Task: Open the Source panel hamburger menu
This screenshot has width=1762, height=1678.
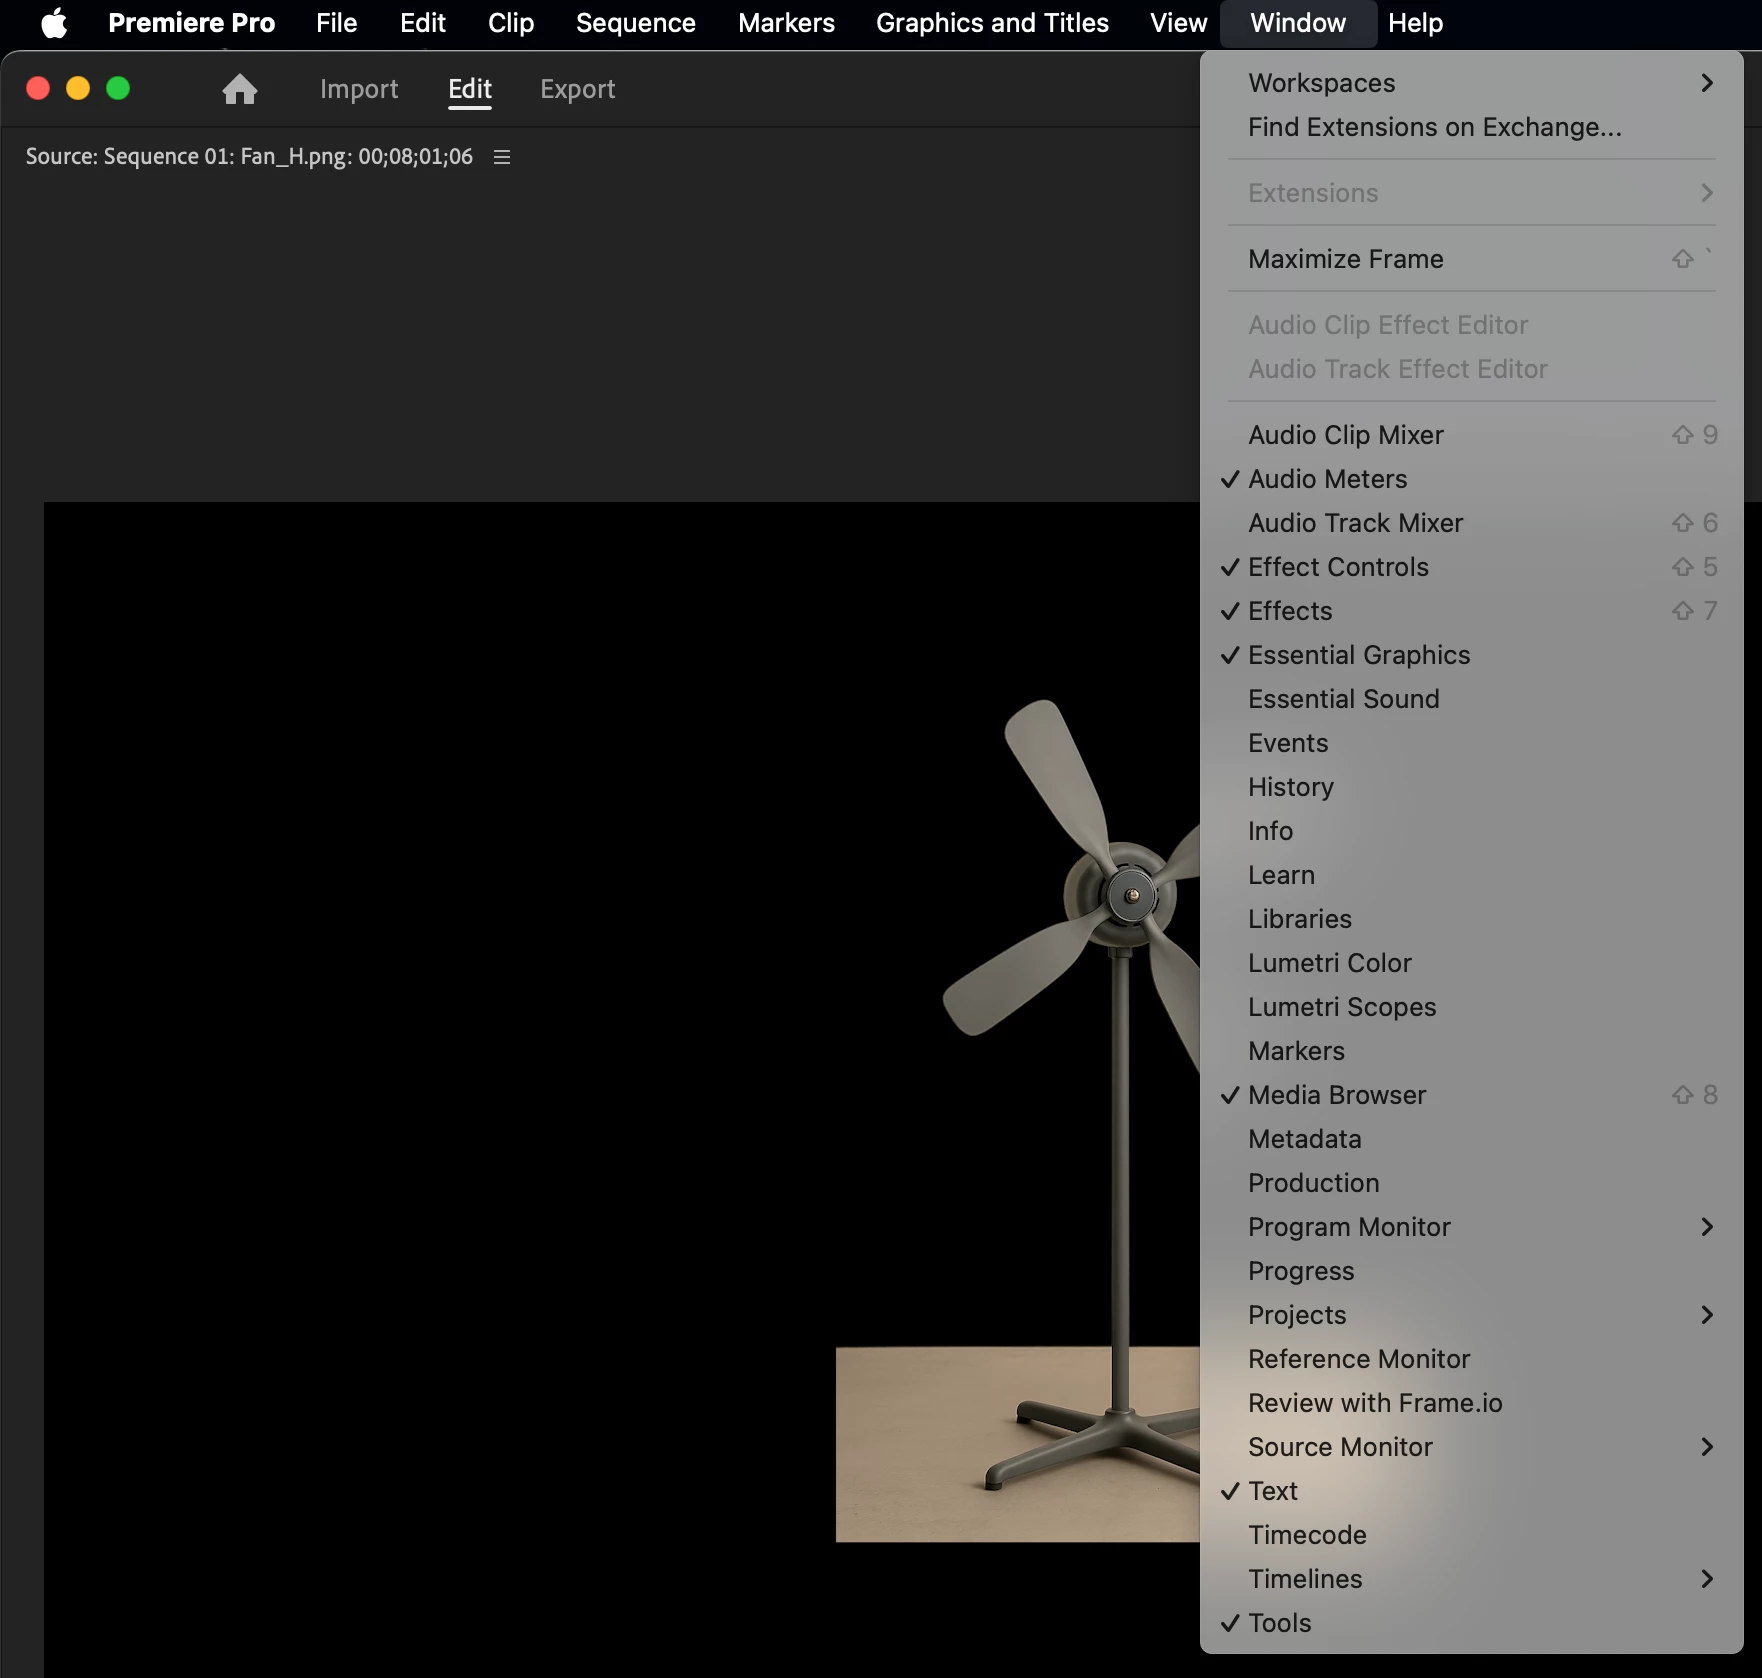Action: (502, 157)
